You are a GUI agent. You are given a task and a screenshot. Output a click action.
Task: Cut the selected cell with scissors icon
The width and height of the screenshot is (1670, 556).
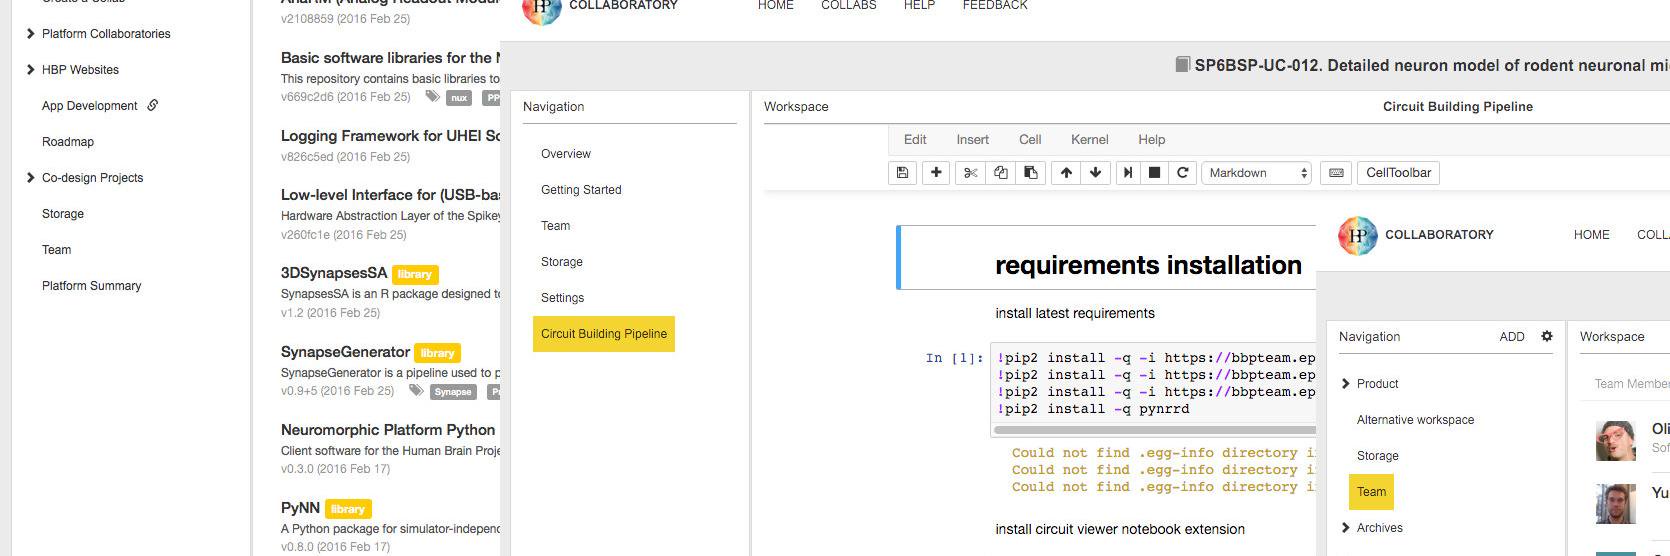click(970, 173)
